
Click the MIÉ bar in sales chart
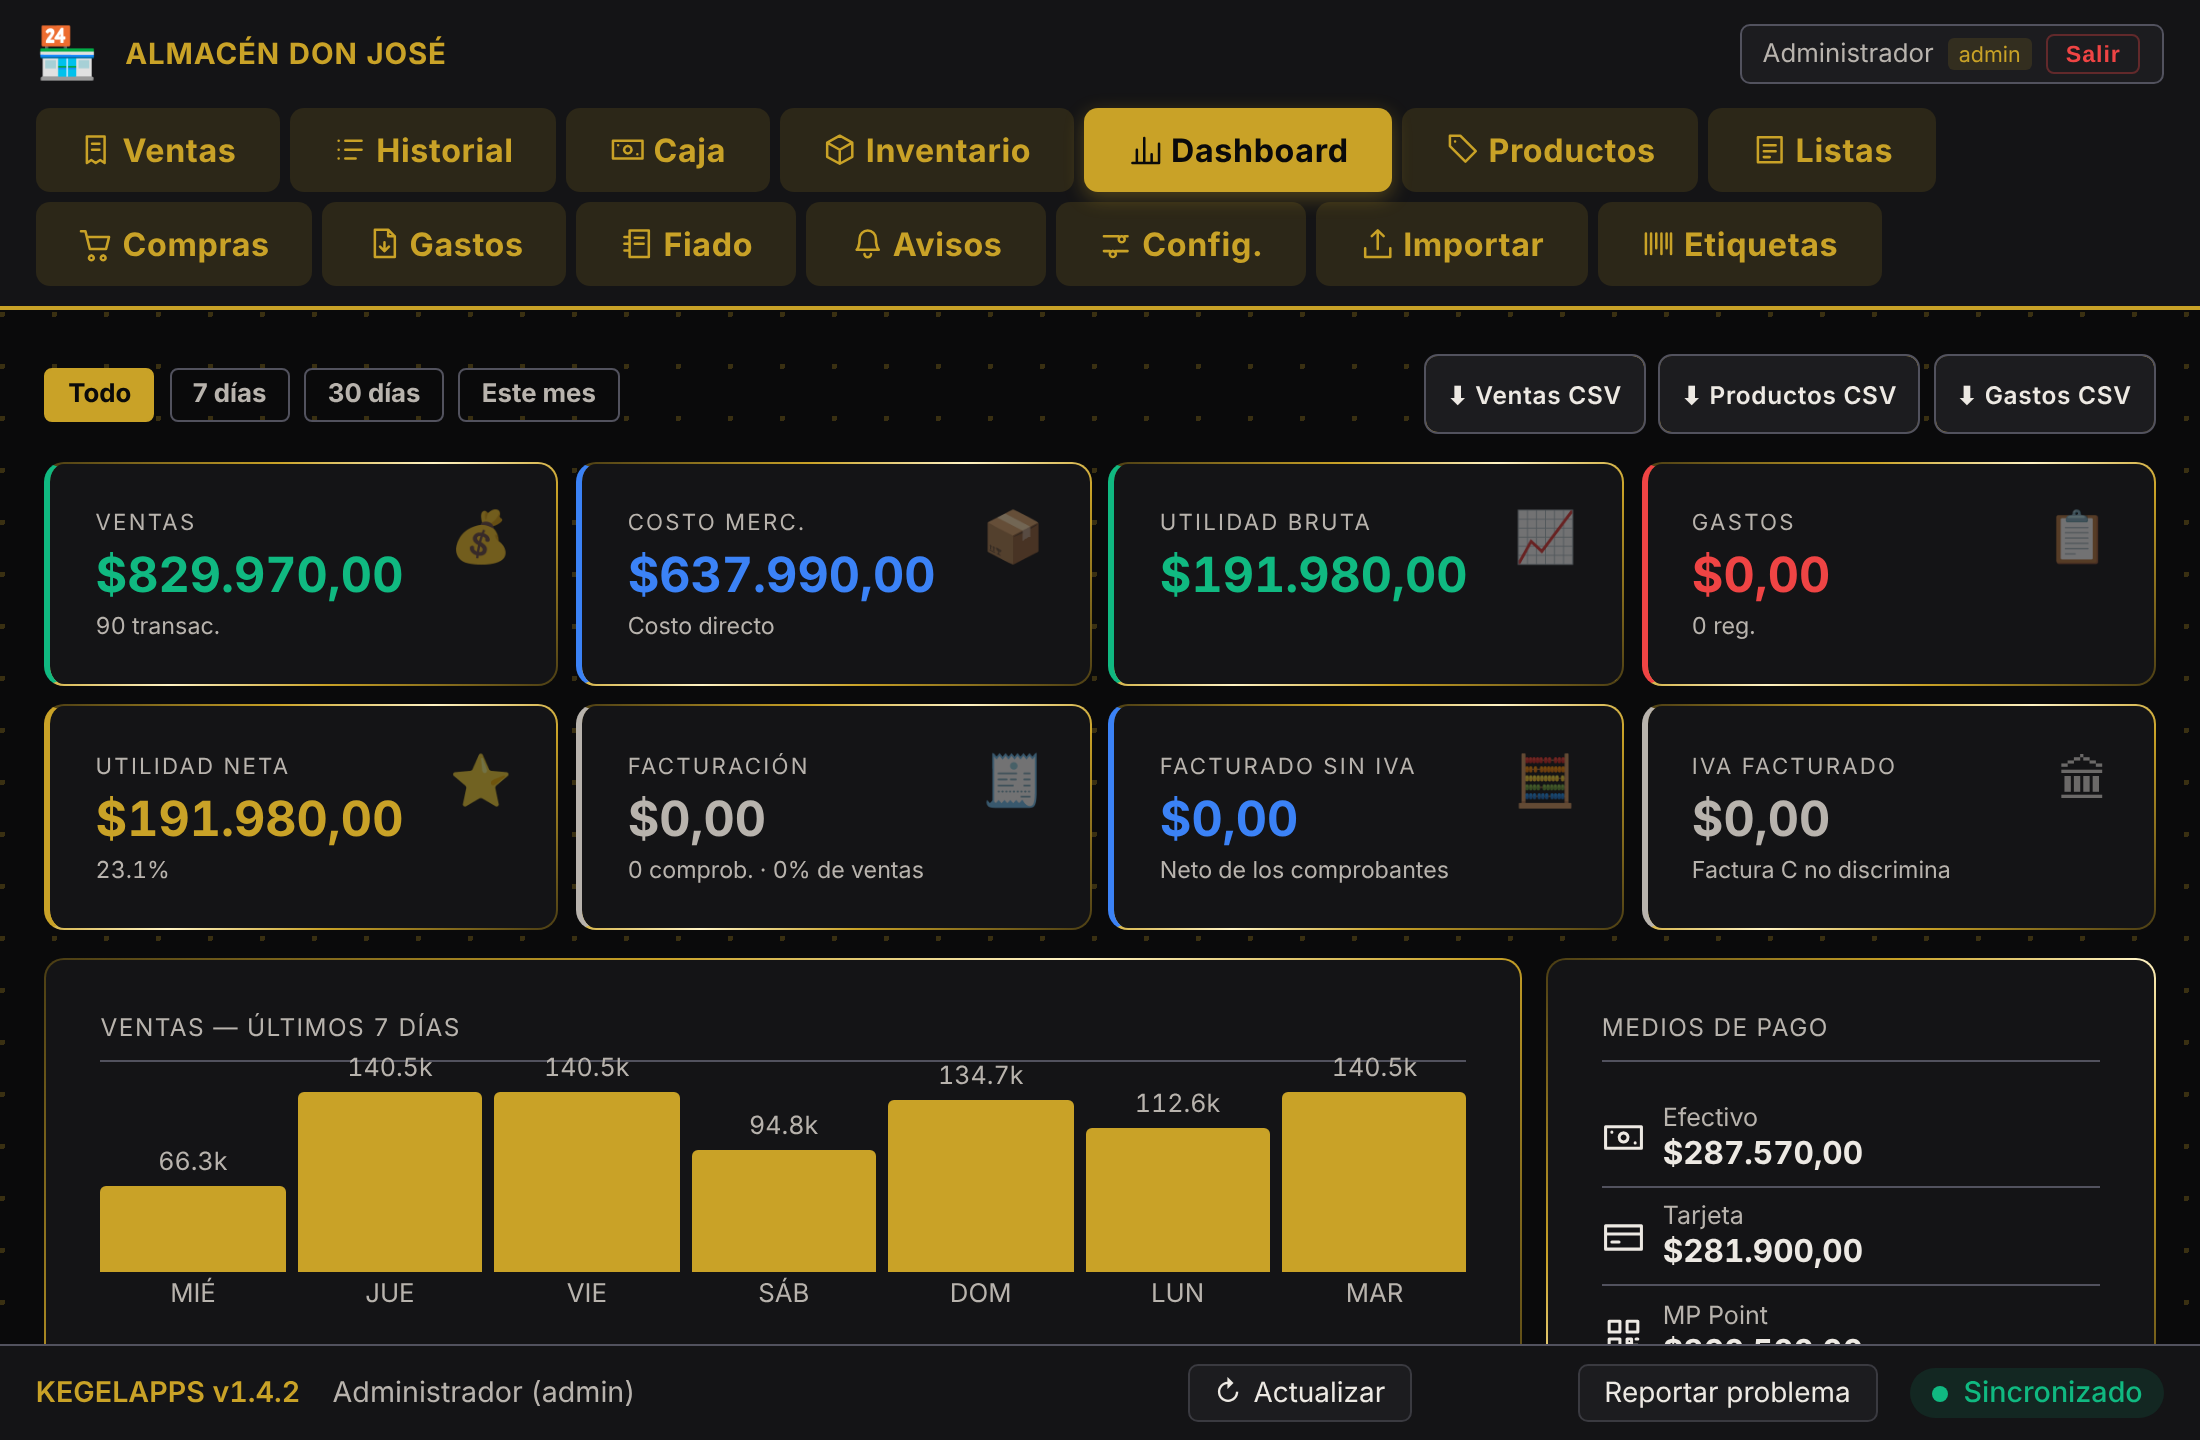tap(193, 1229)
